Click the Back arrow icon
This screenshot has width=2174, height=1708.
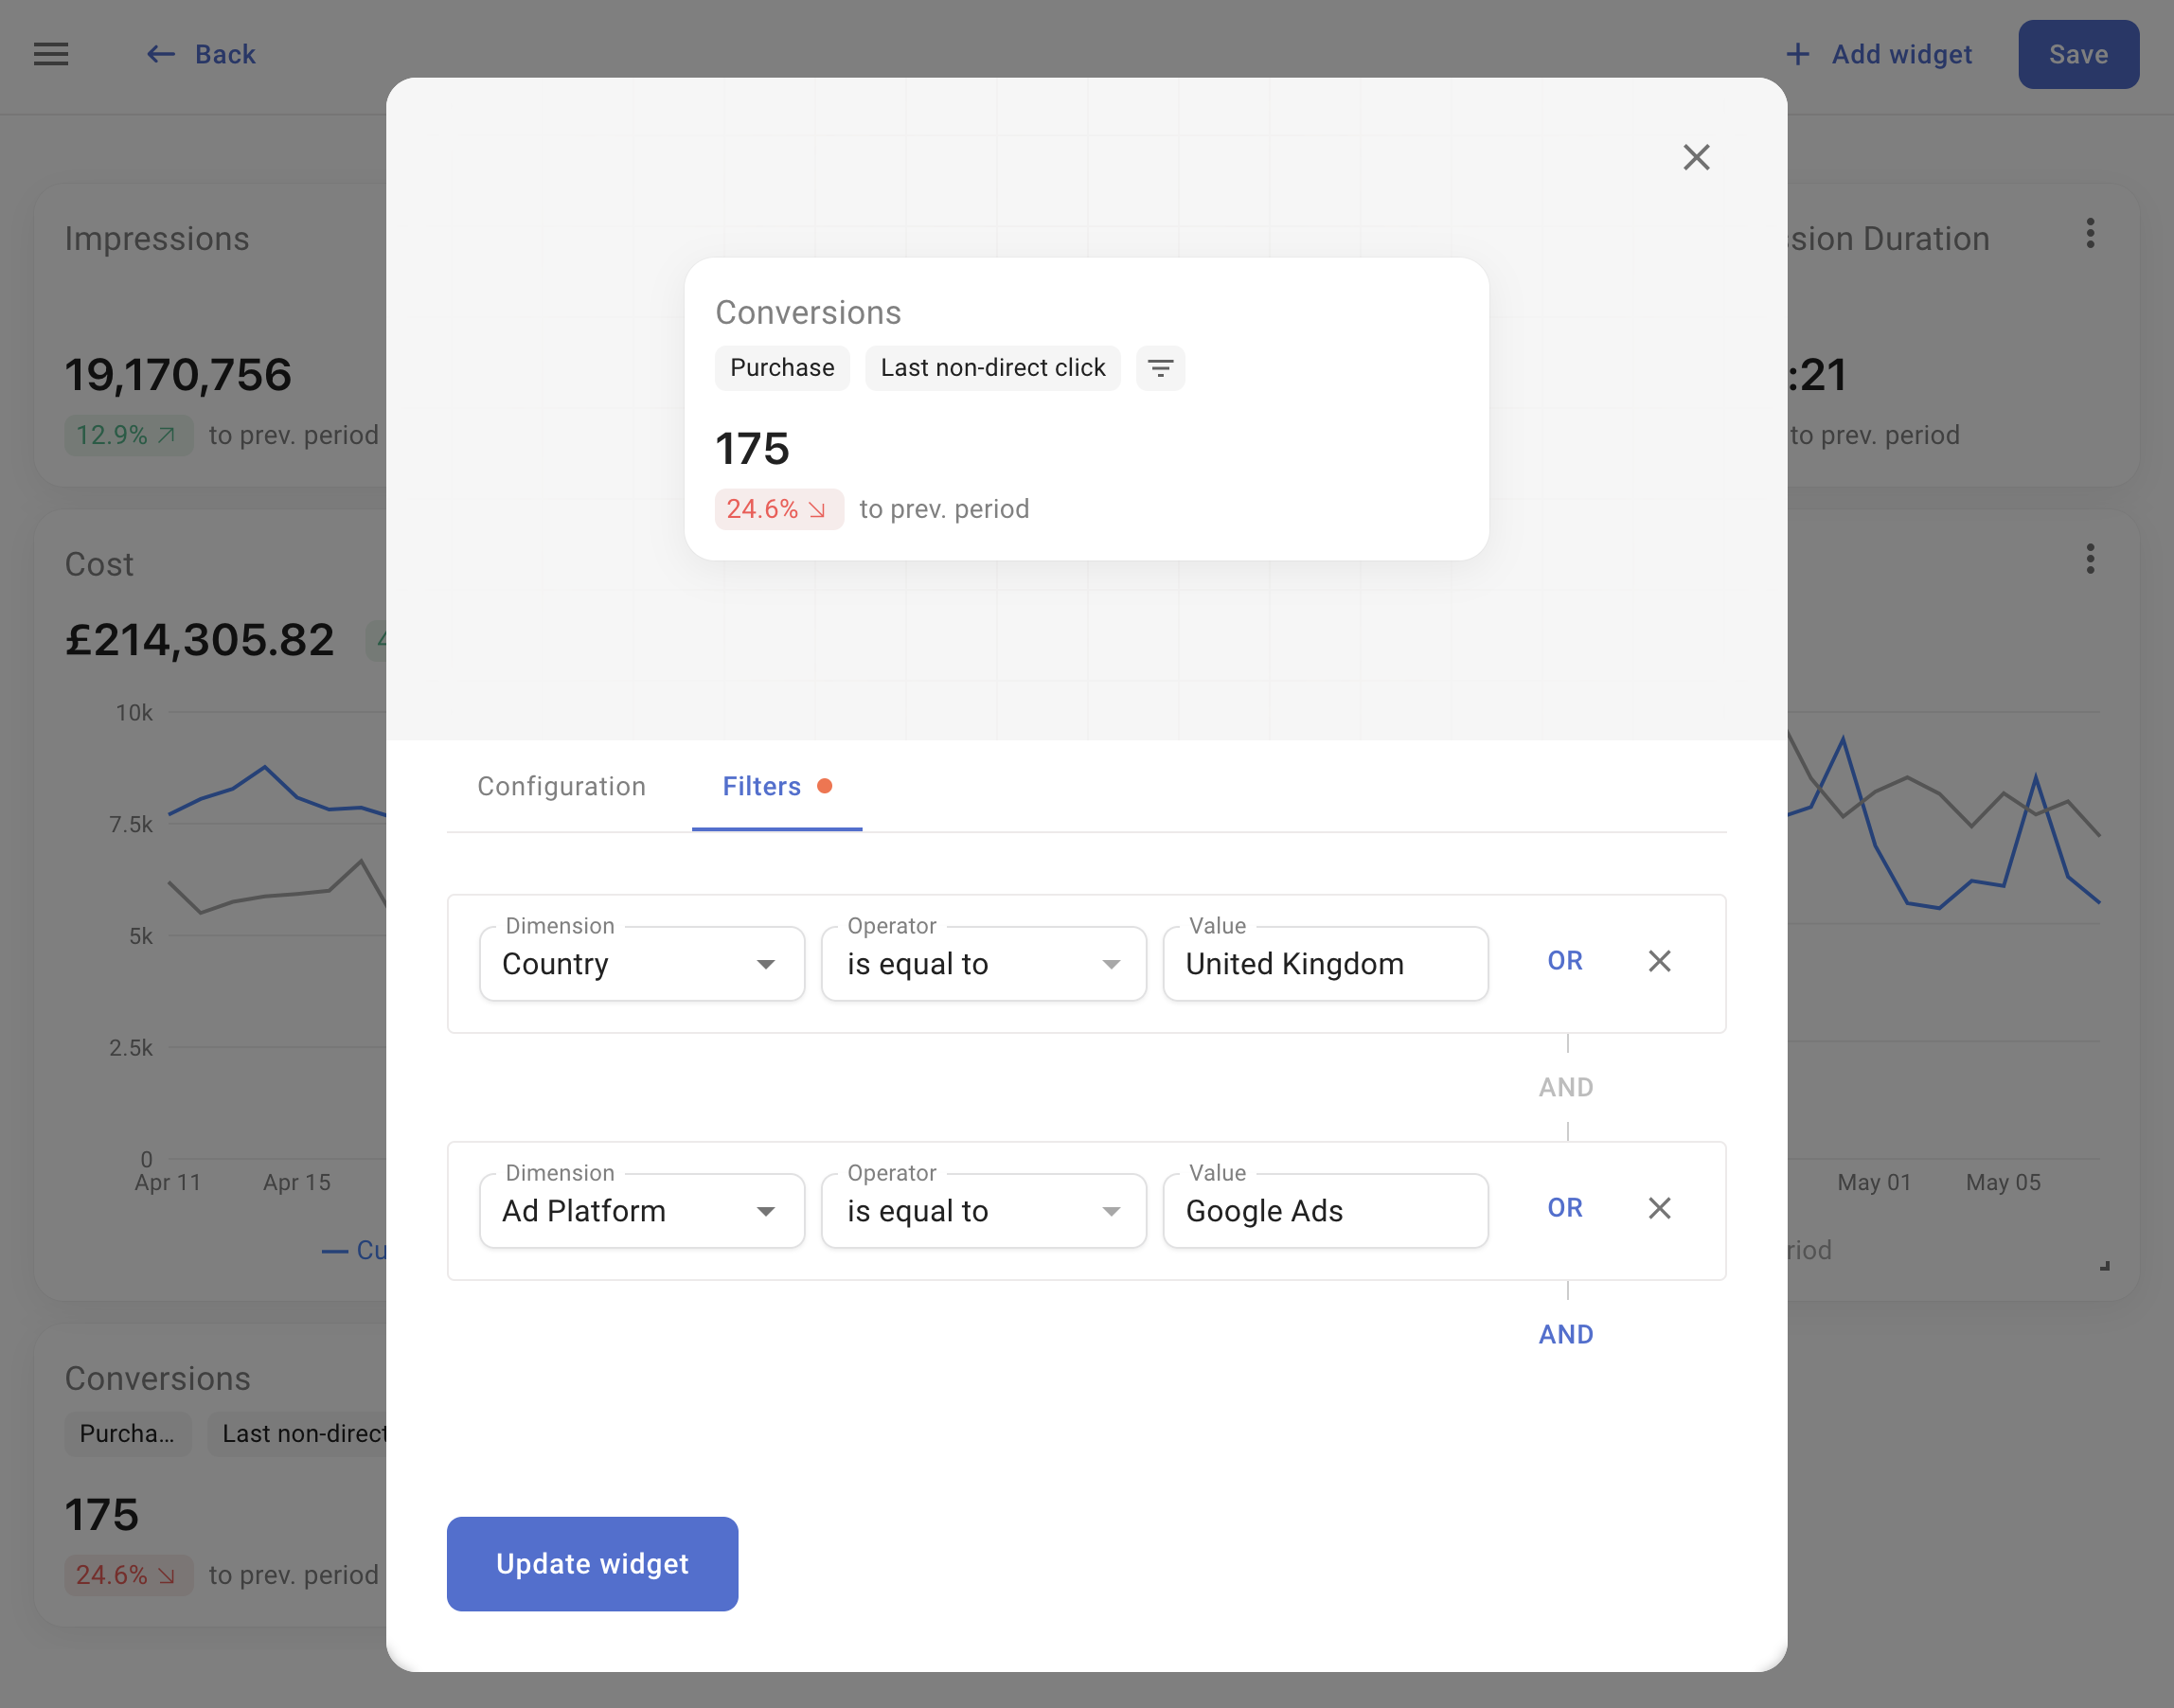click(160, 54)
